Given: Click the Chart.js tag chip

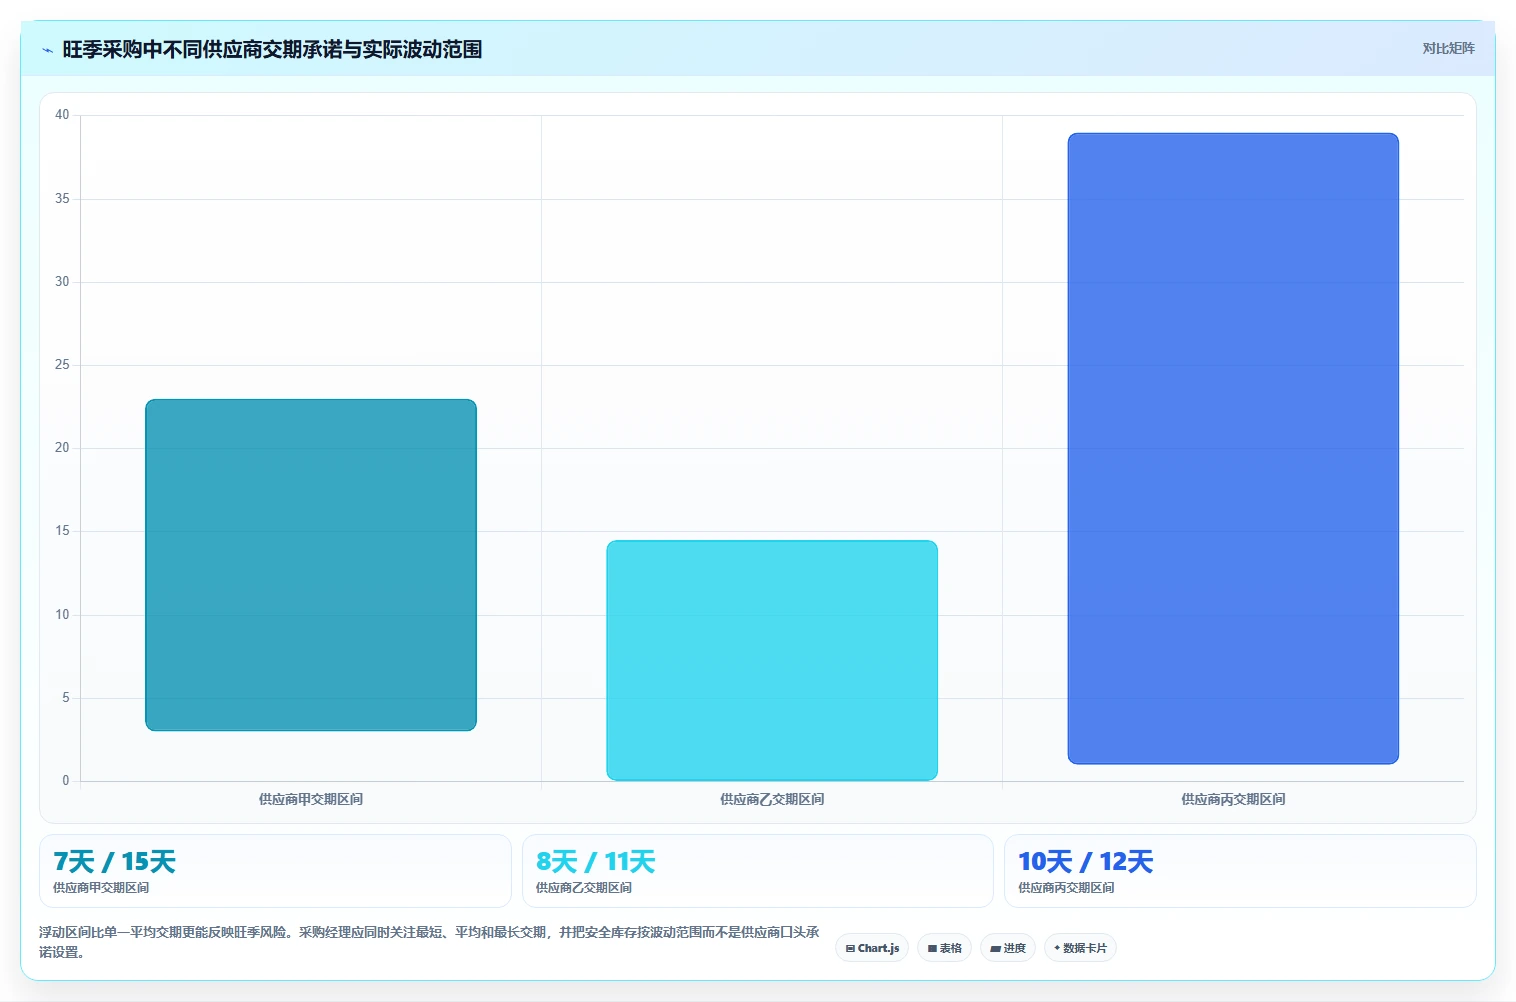Looking at the screenshot, I should [872, 948].
